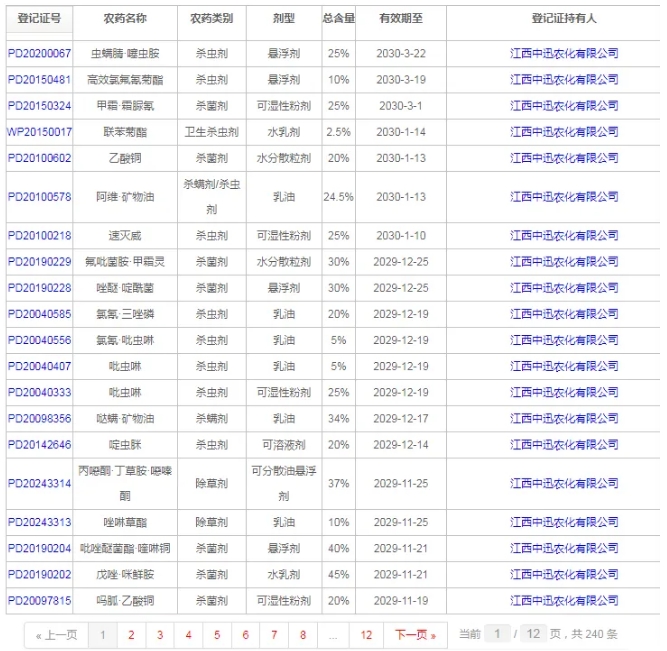Viewport: 667px width, 651px height.
Task: Click 江西中迅农化有限公司 in the PD20100578 row
Action: [x=564, y=197]
